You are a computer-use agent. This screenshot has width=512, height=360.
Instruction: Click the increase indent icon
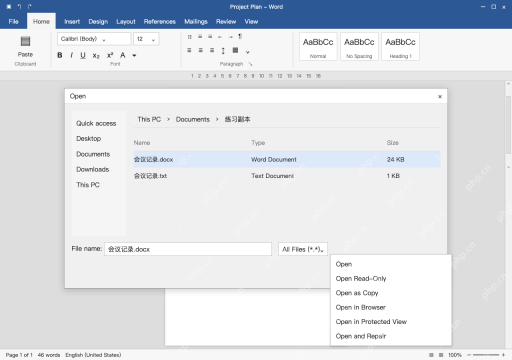pos(230,37)
